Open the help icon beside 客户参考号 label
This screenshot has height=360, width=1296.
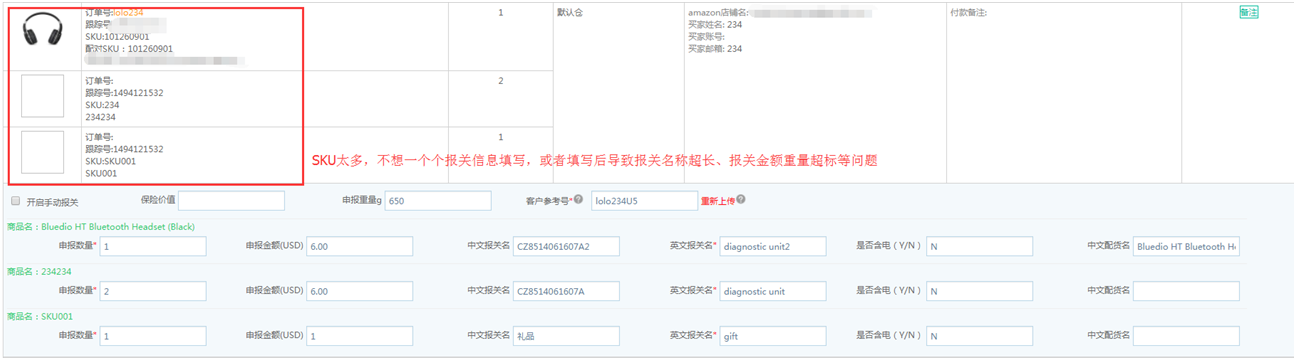(579, 199)
